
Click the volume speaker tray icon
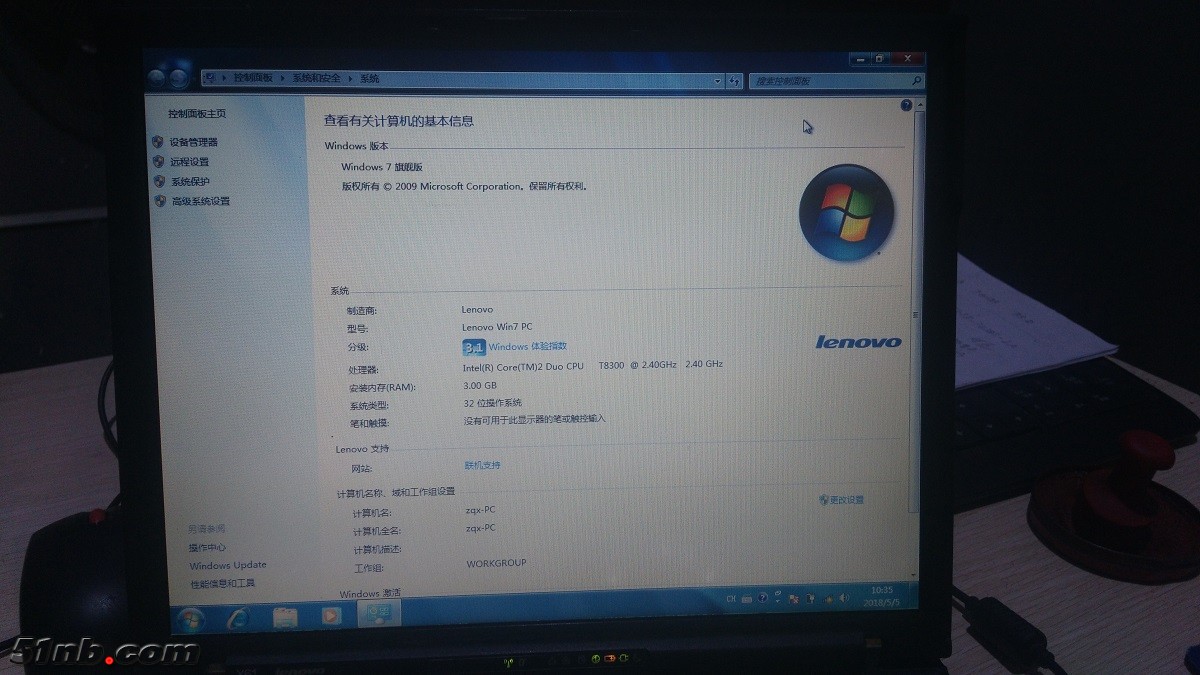click(842, 597)
